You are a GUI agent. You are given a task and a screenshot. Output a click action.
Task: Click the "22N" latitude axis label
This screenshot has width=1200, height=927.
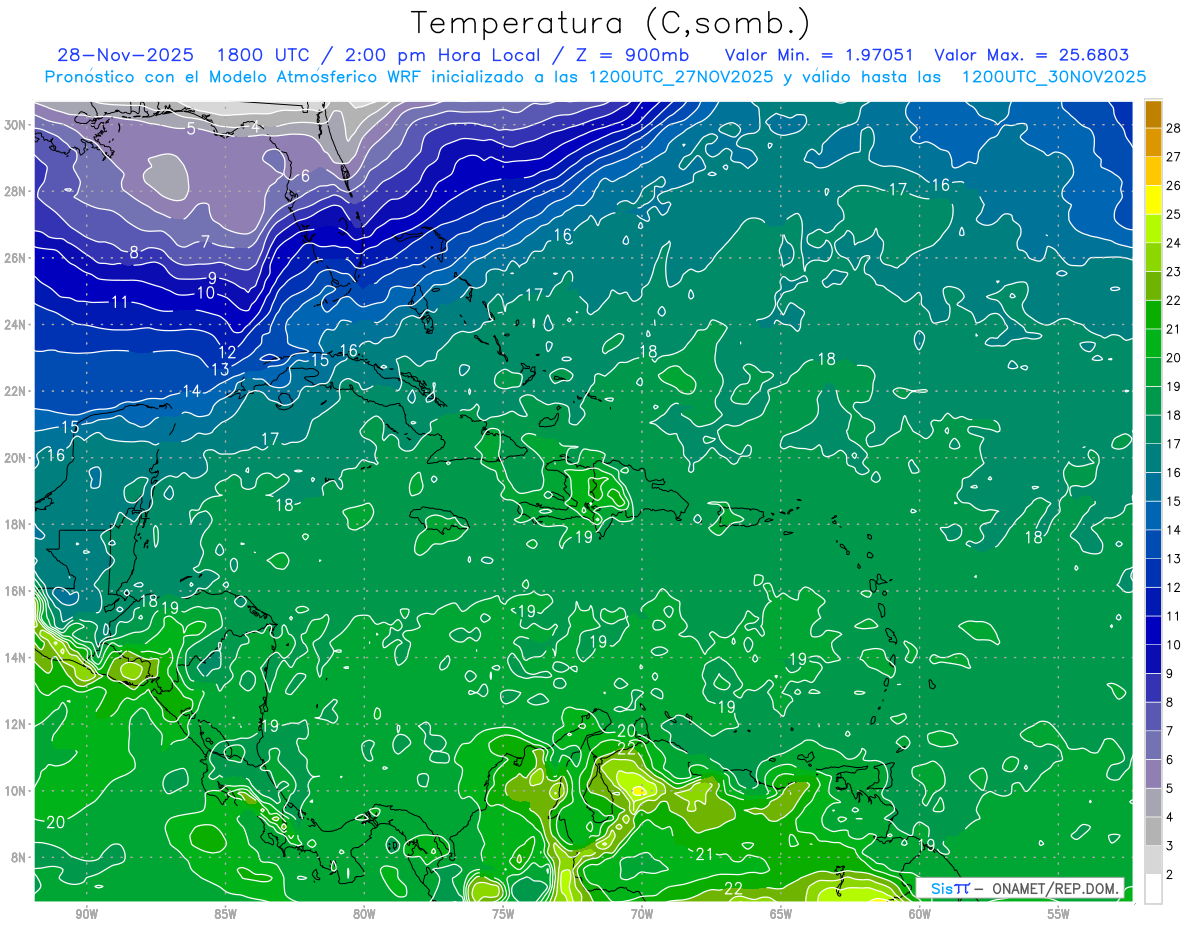pos(16,391)
